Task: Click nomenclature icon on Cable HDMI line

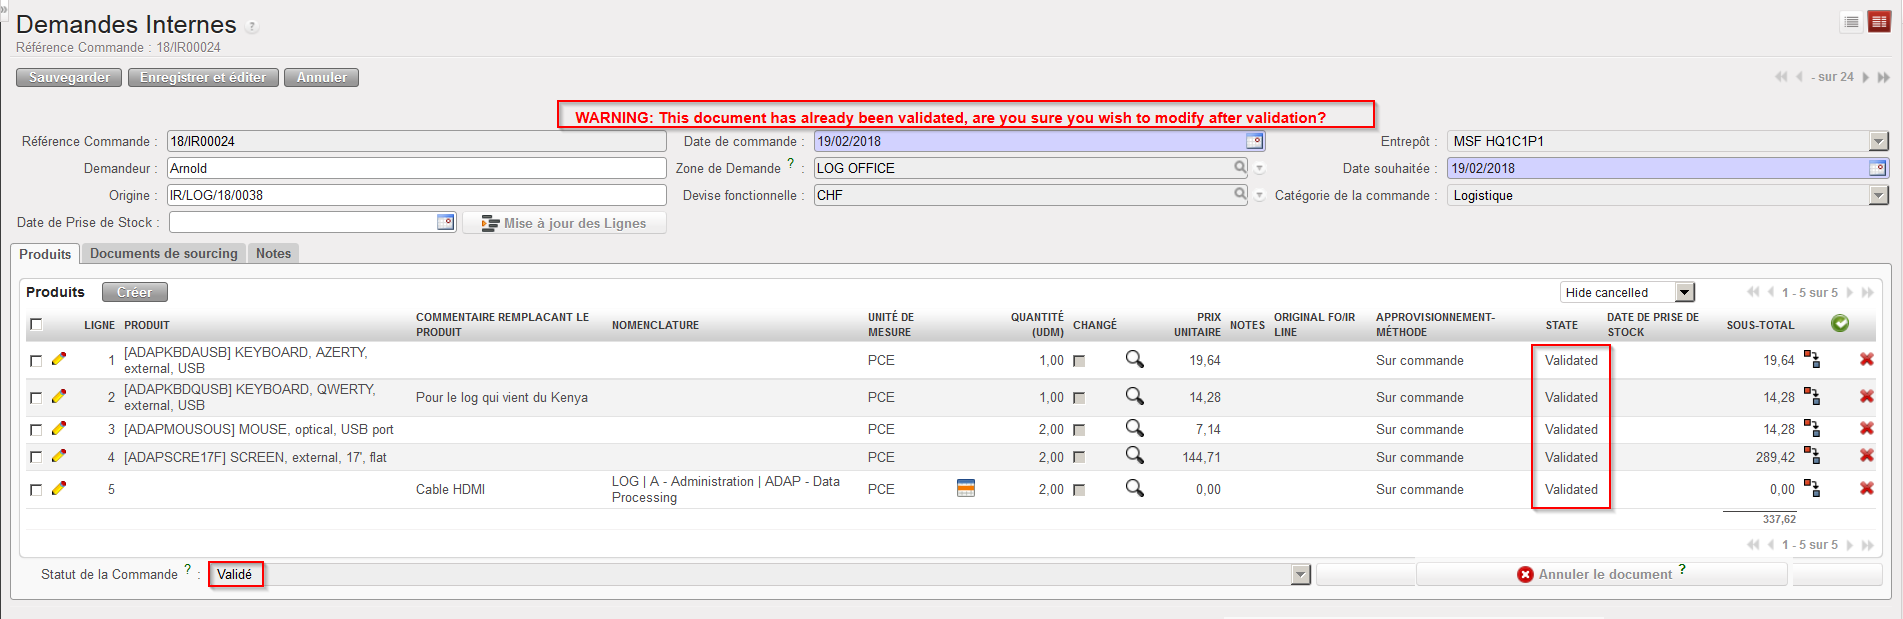Action: click(965, 489)
